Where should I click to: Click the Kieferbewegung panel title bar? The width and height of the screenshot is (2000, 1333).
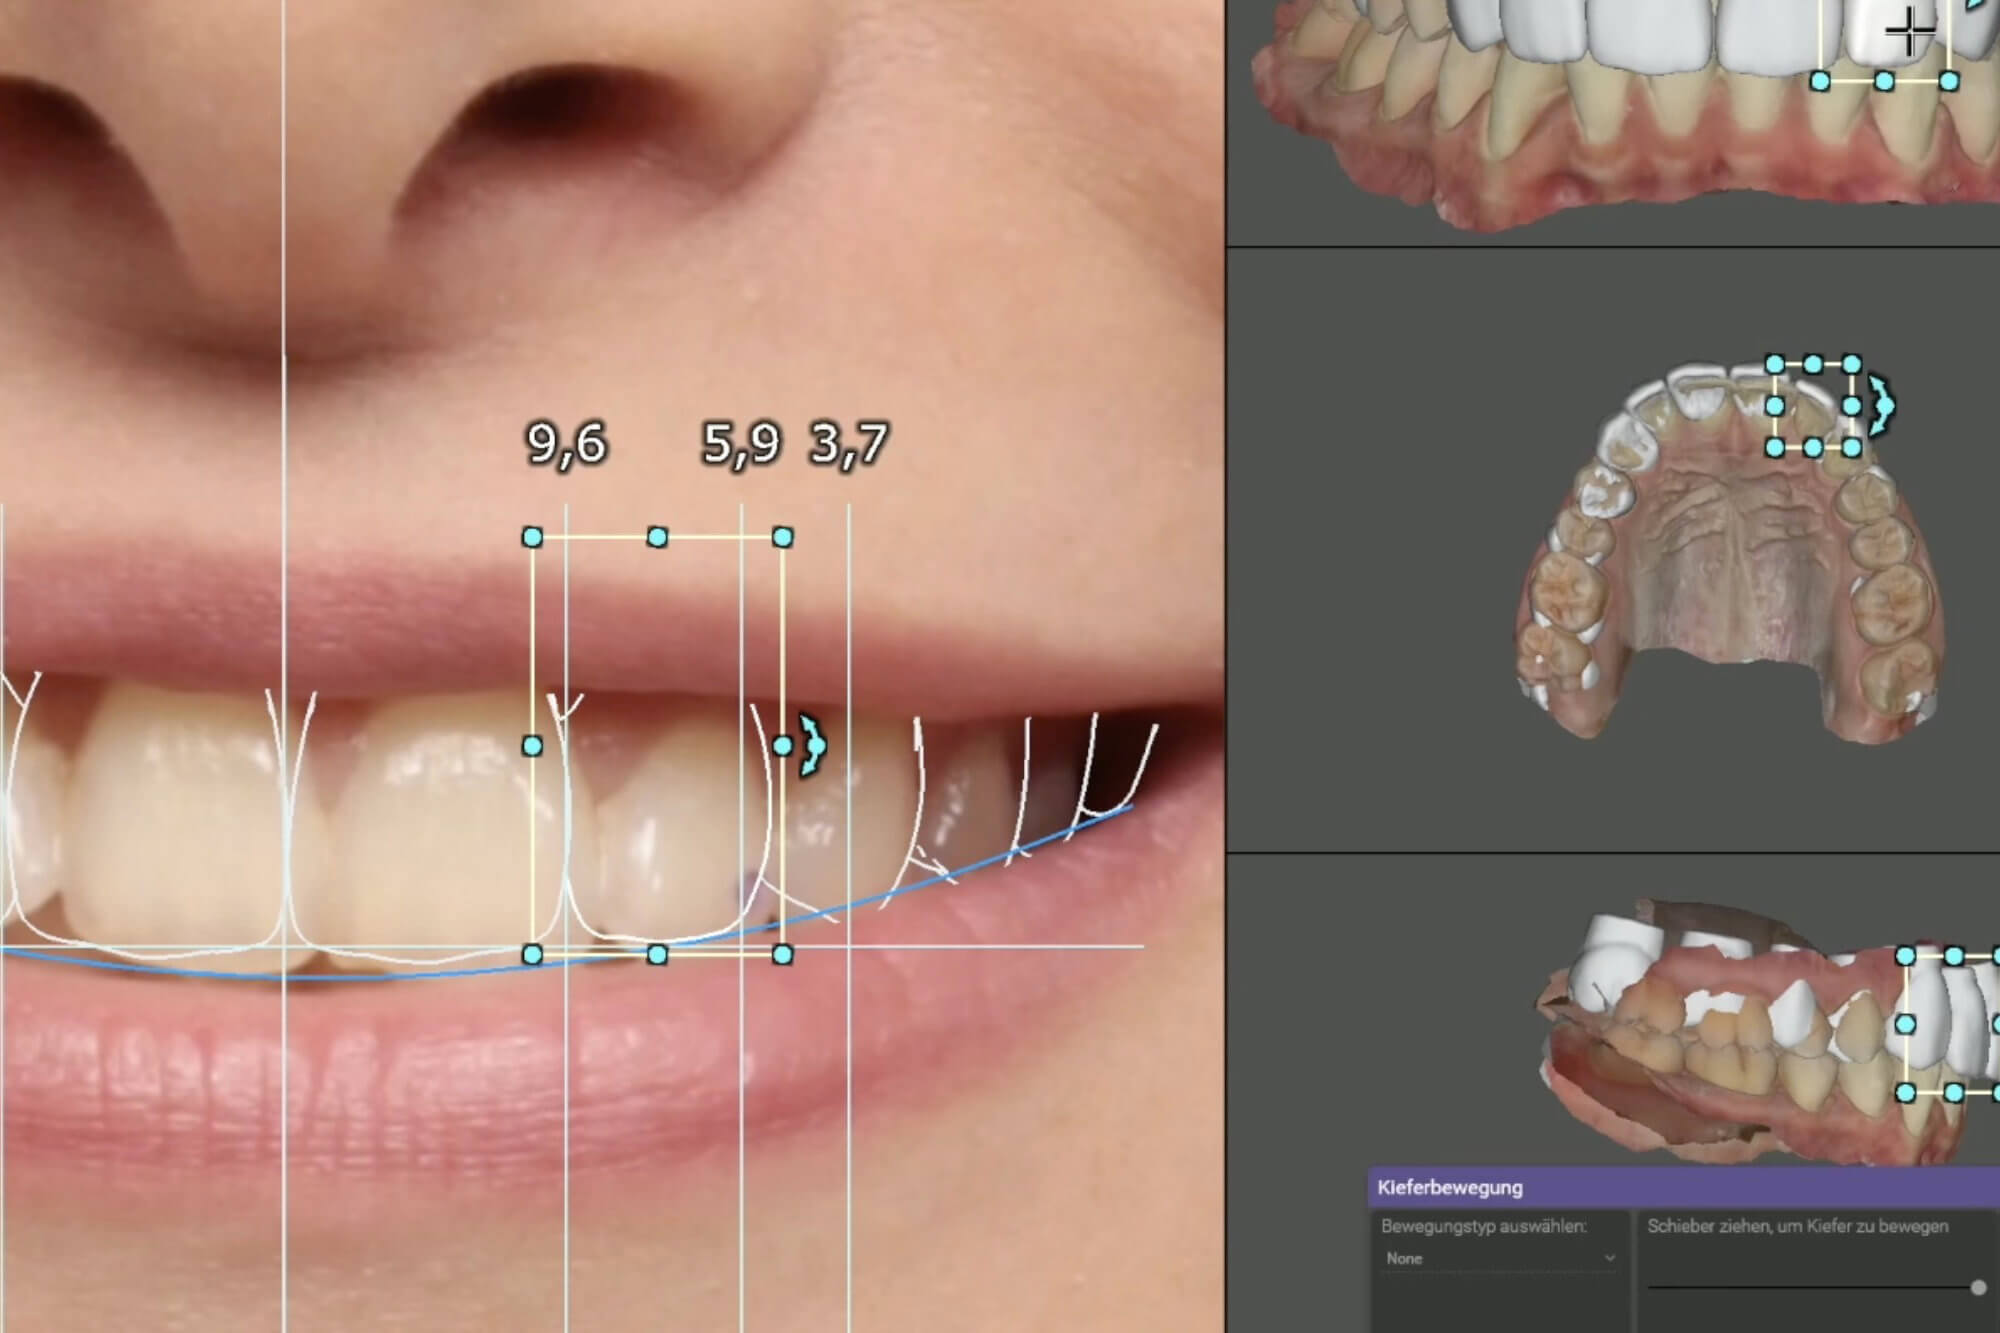click(1684, 1188)
